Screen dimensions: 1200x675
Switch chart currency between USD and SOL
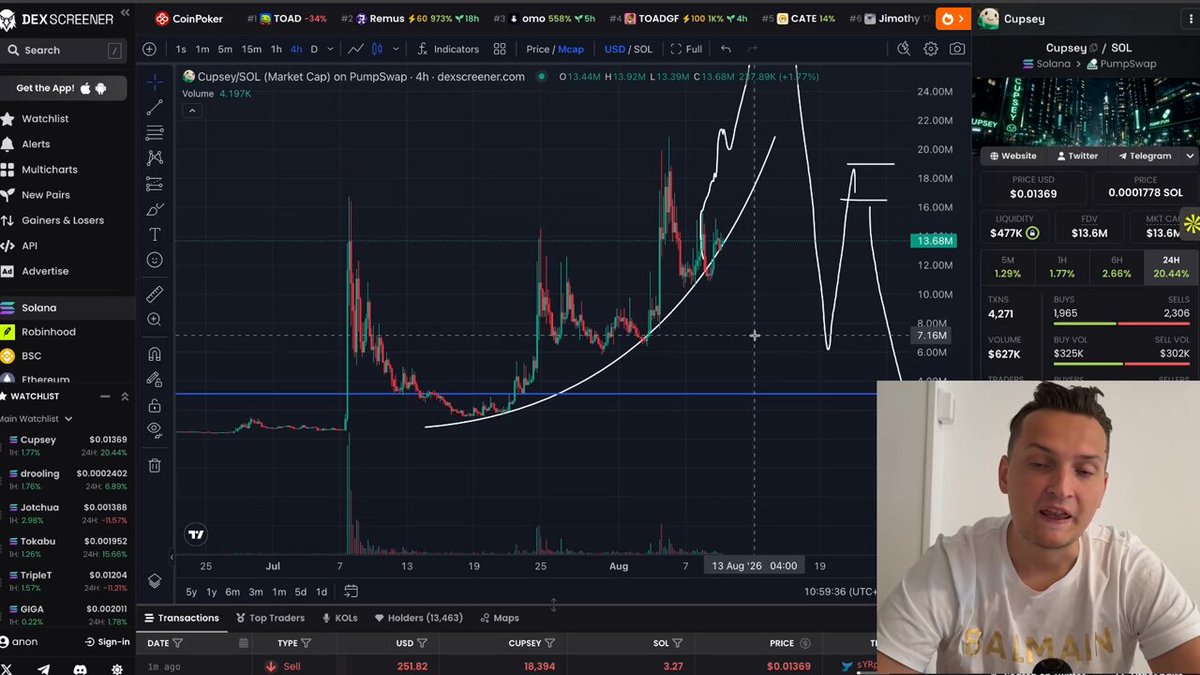pos(628,49)
